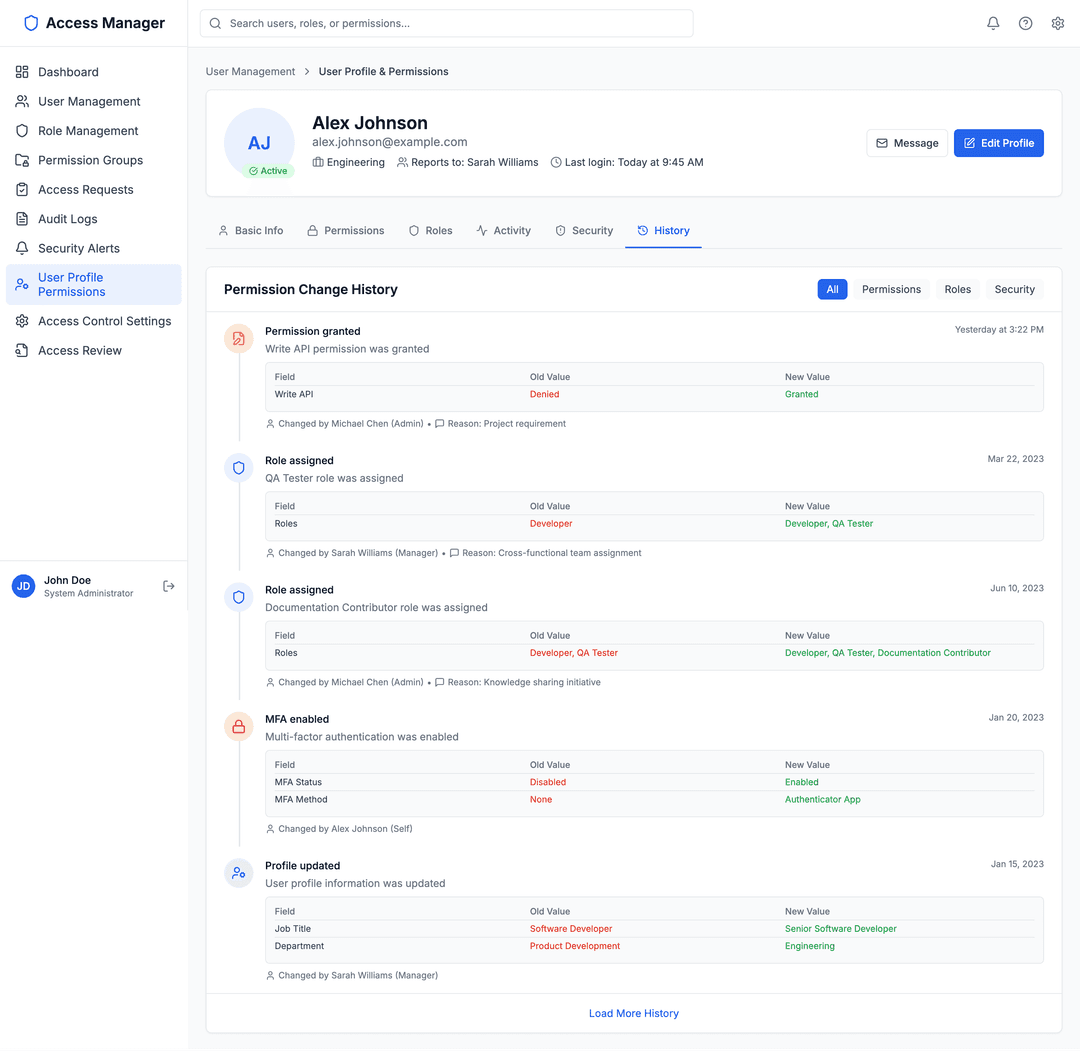Click the Access Manager shield logo
1080x1051 pixels.
click(31, 22)
